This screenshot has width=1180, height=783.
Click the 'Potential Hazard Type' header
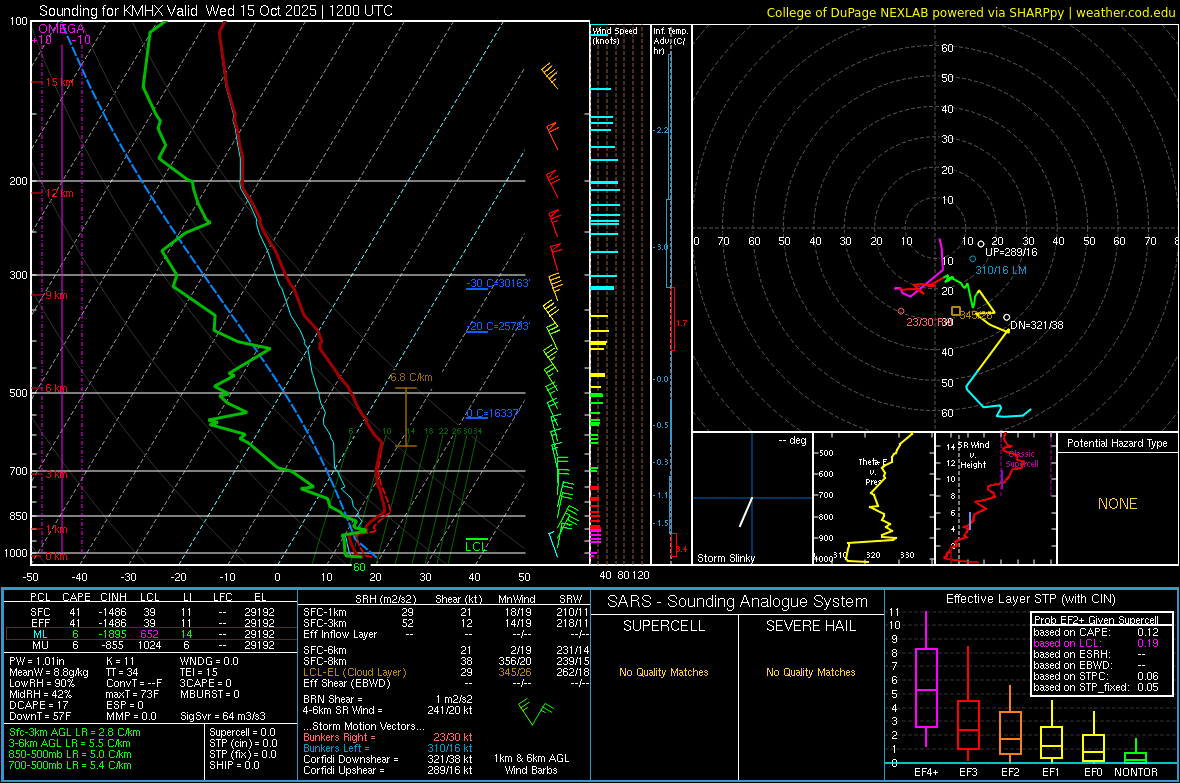click(x=1117, y=443)
